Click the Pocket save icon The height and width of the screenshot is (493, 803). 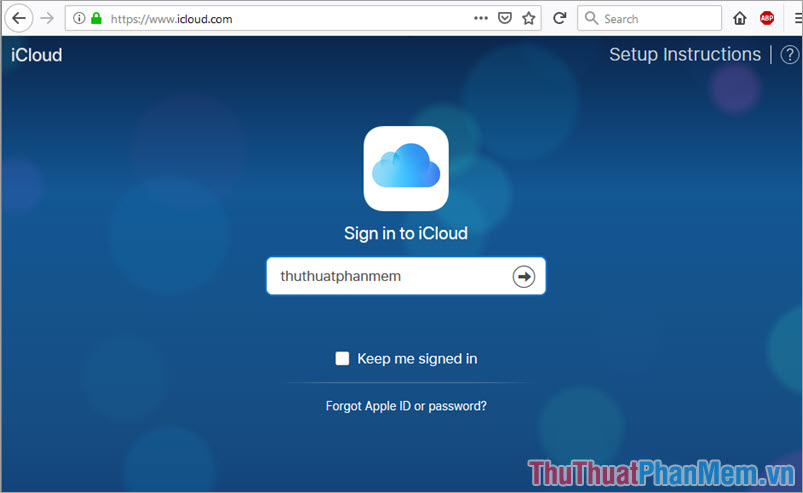click(x=506, y=18)
